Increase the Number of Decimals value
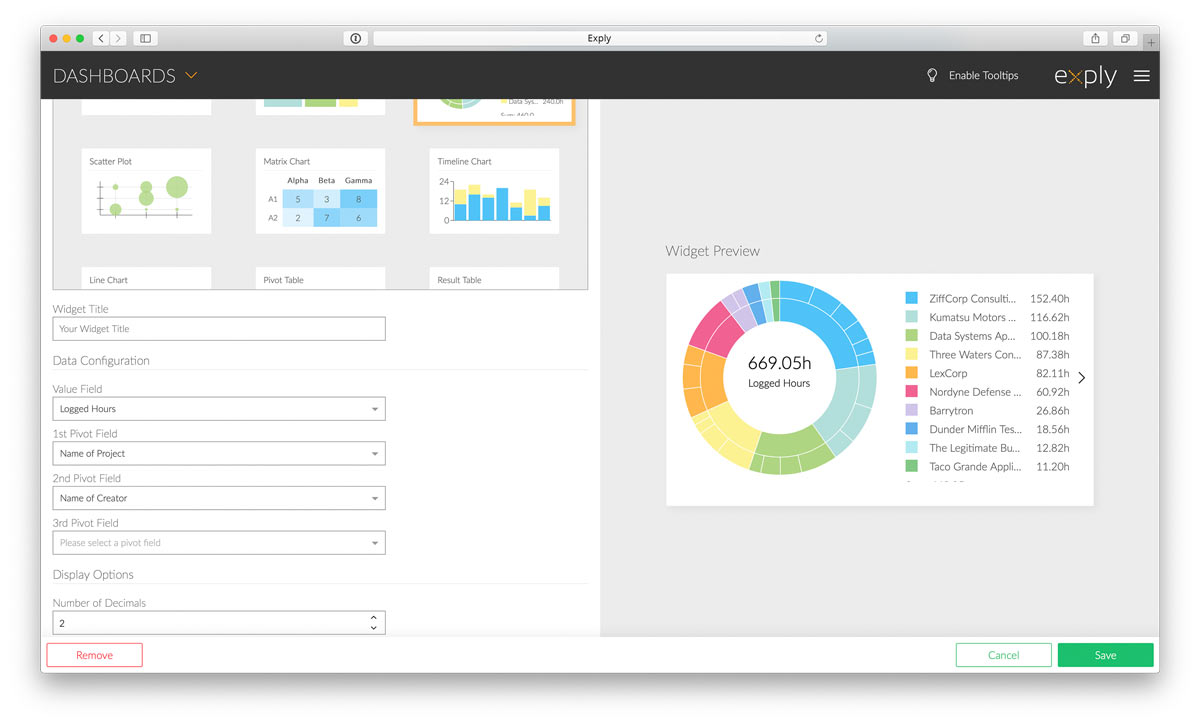This screenshot has height=722, width=1200. tap(374, 618)
